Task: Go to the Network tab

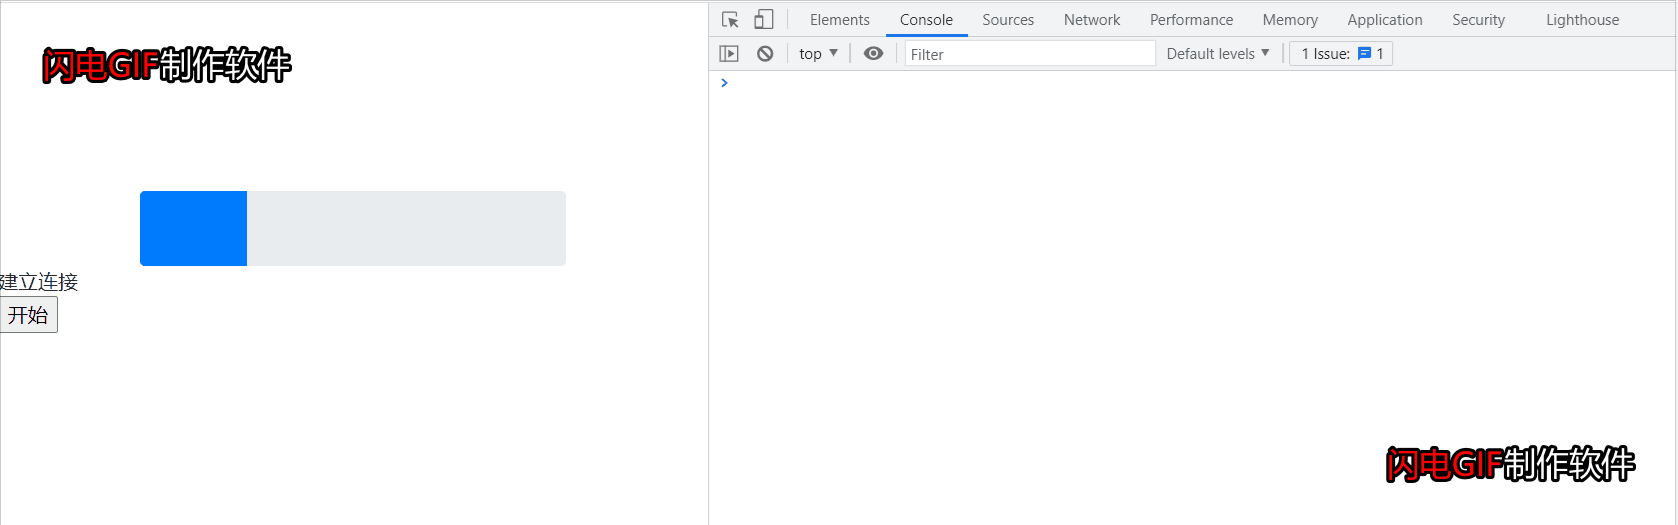Action: coord(1092,20)
